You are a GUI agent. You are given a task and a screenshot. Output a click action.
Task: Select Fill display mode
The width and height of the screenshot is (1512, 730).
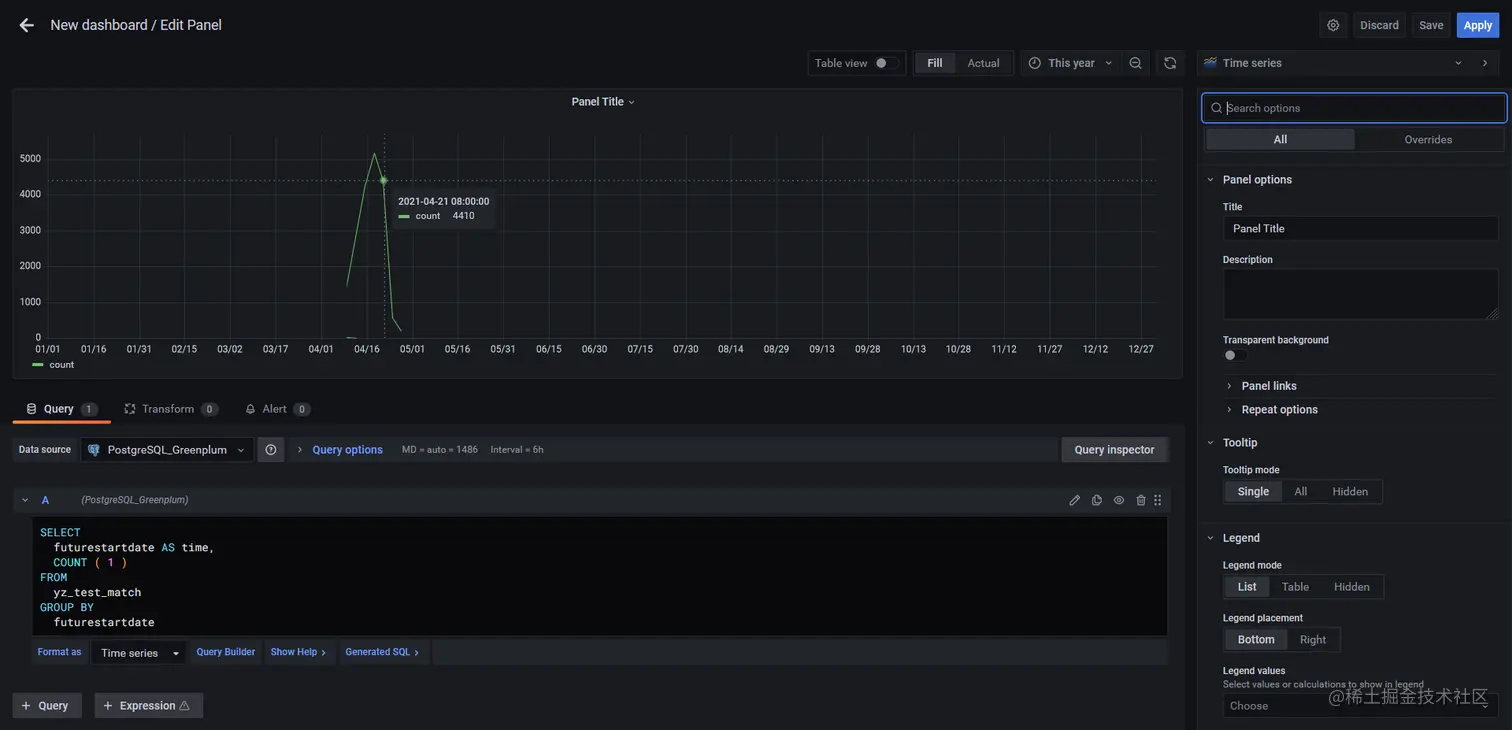click(935, 63)
